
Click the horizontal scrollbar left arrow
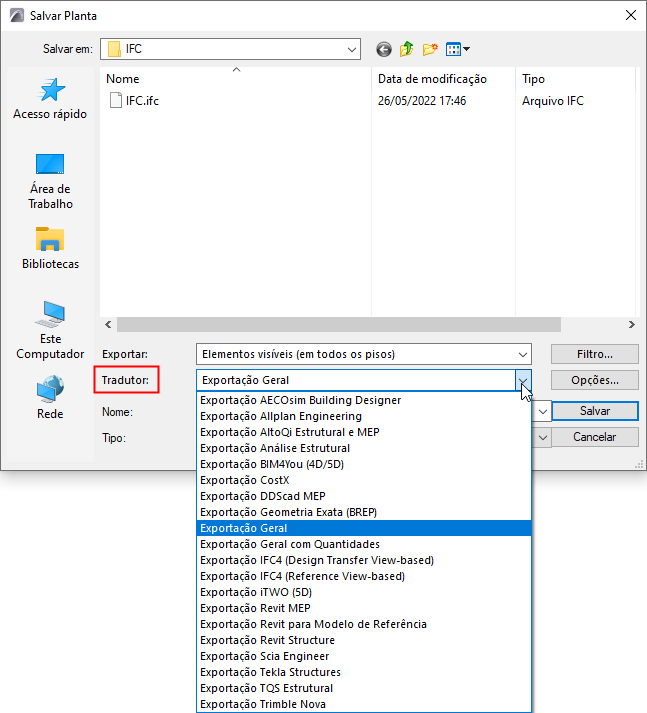(108, 325)
